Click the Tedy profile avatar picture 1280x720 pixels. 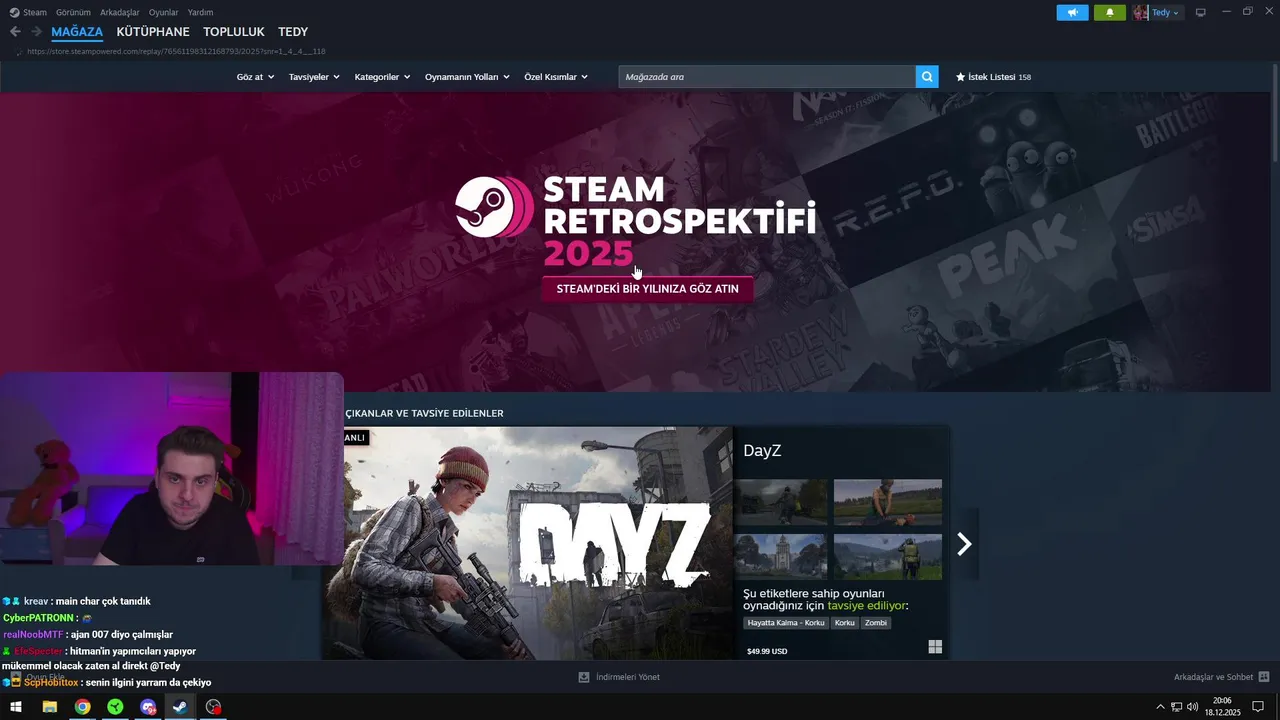click(1141, 13)
